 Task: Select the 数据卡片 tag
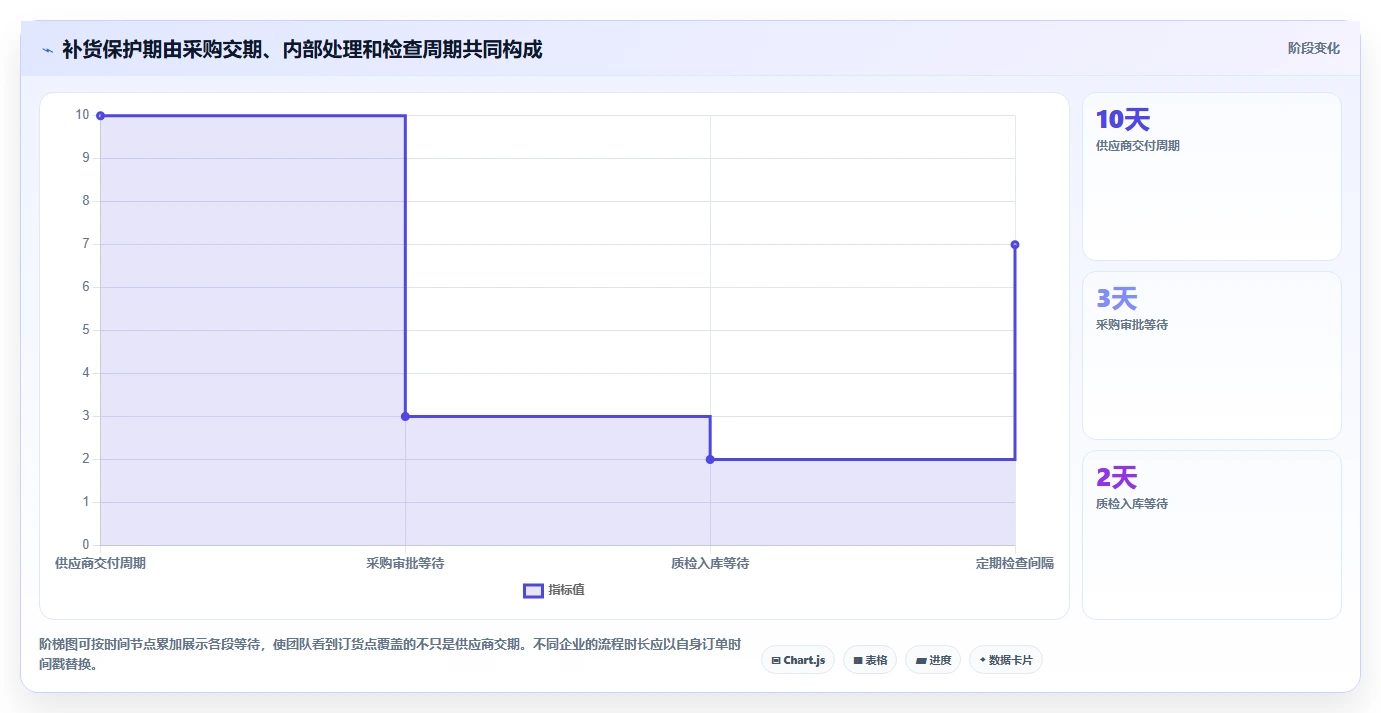tap(1006, 660)
